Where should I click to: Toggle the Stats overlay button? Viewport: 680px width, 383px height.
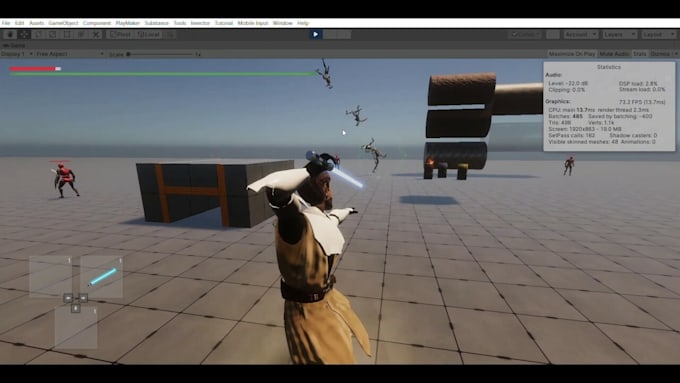(640, 54)
